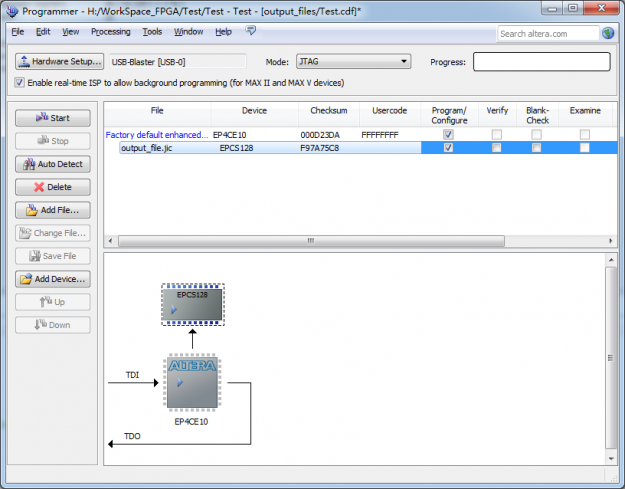Open Add File dialog
The height and width of the screenshot is (489, 625).
(x=53, y=210)
